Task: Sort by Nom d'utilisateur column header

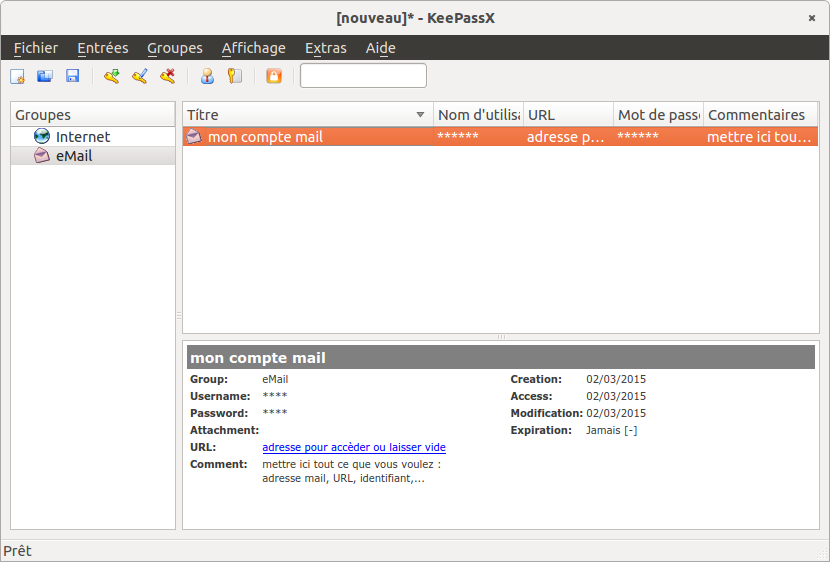Action: point(479,114)
